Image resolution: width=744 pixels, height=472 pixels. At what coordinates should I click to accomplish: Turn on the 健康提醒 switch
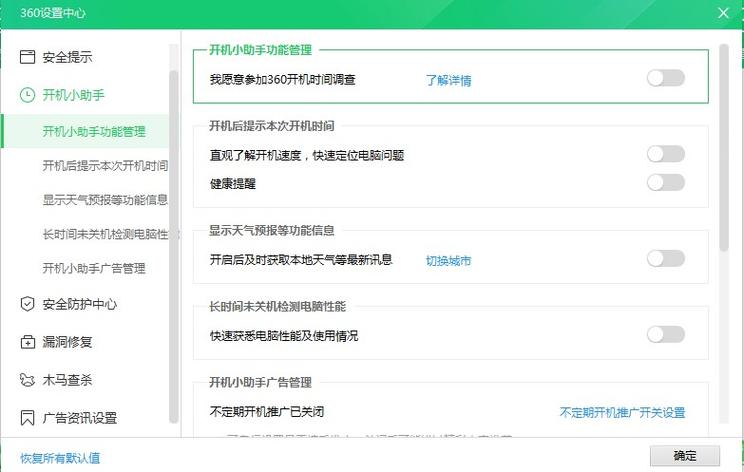(x=666, y=183)
